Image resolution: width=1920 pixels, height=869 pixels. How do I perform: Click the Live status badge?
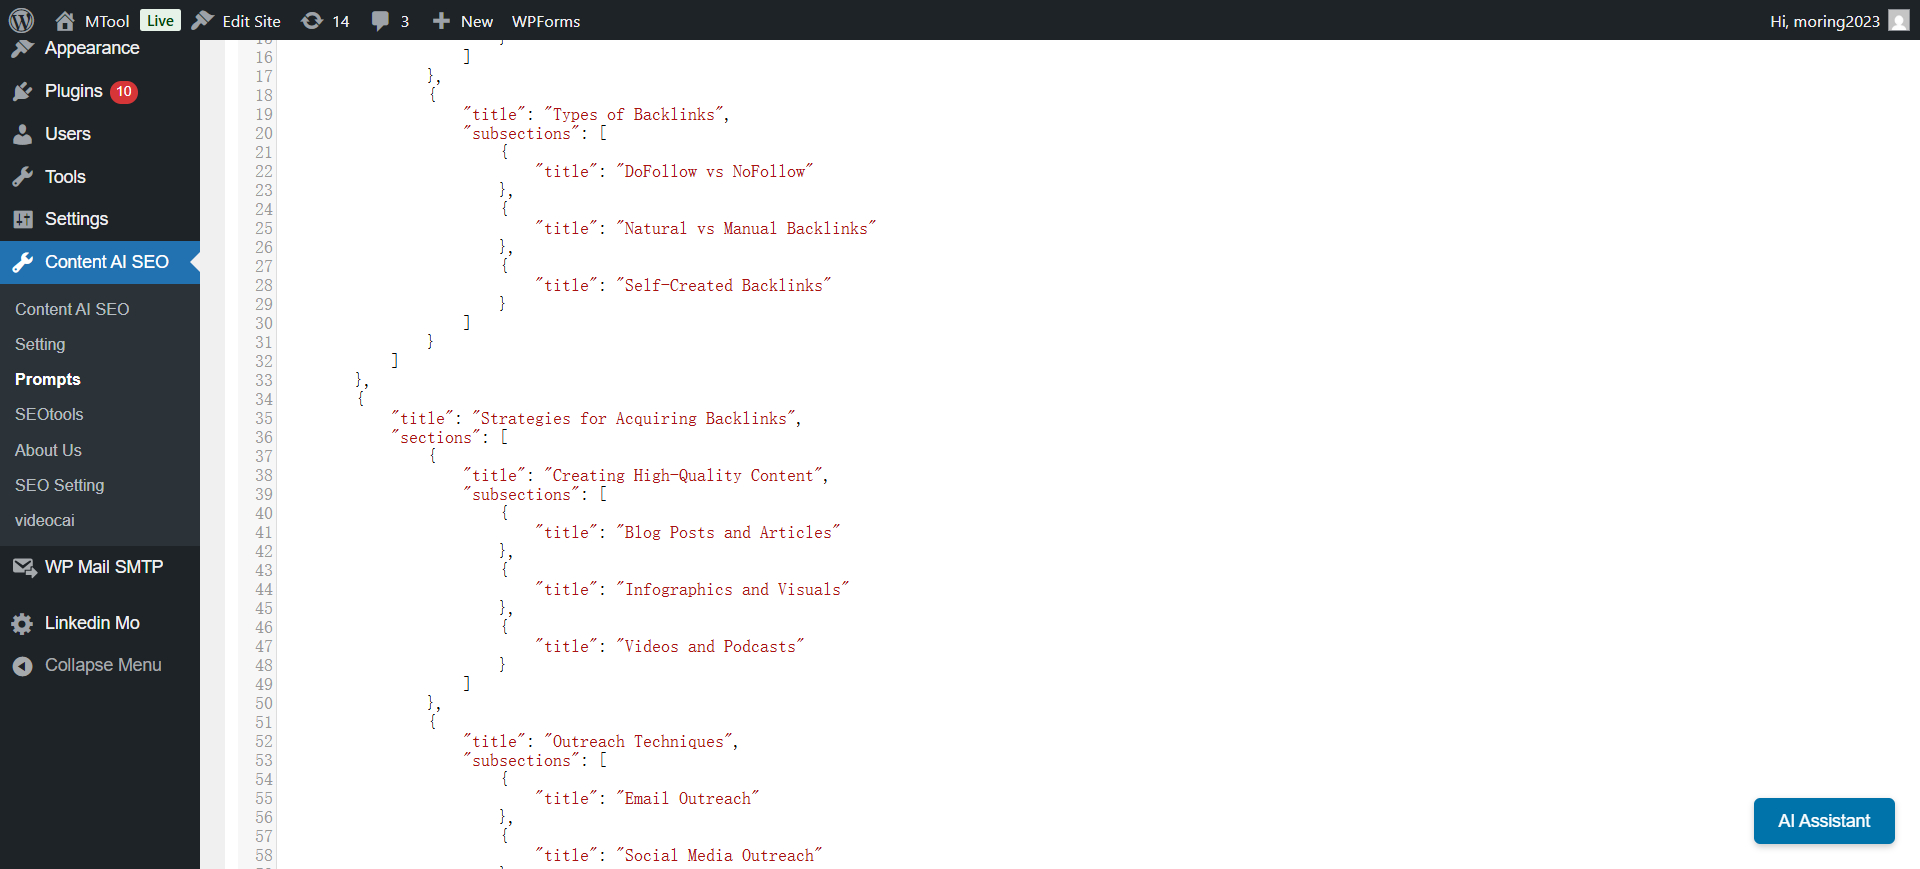(160, 21)
